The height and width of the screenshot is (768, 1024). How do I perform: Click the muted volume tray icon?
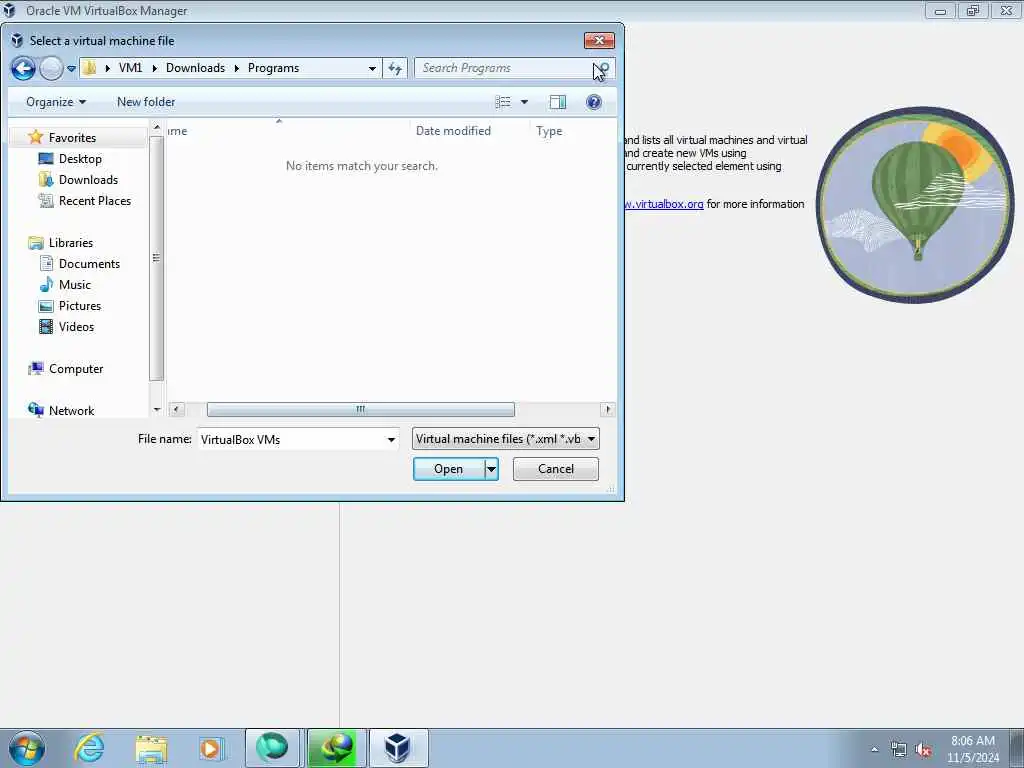pyautogui.click(x=923, y=749)
